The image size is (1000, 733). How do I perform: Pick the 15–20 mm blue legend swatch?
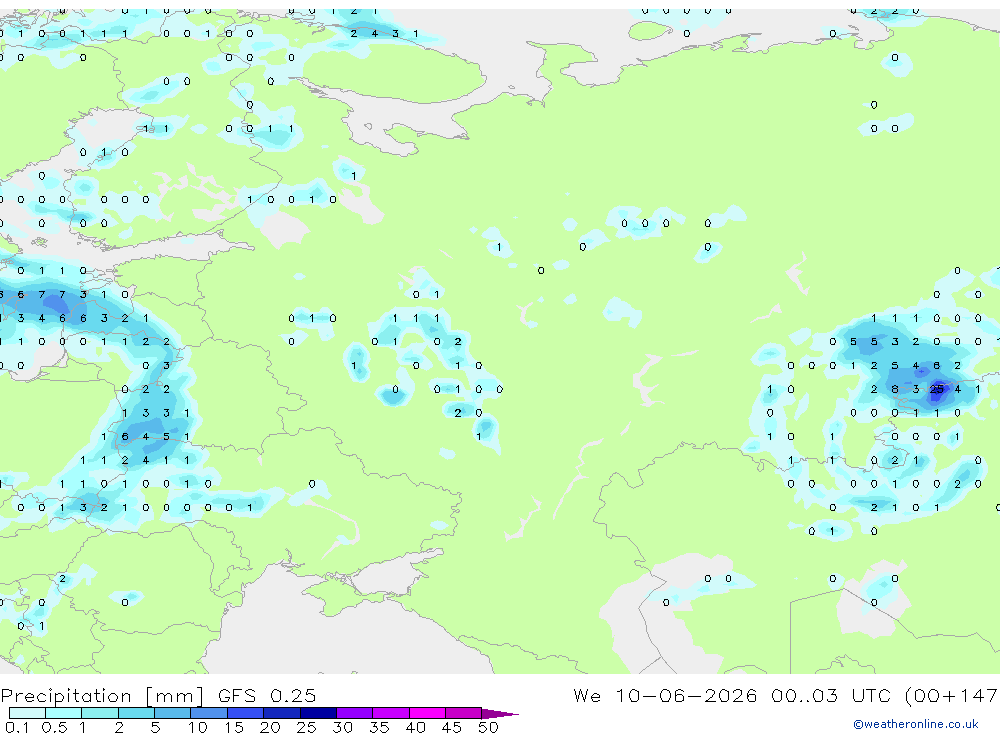coord(246,713)
